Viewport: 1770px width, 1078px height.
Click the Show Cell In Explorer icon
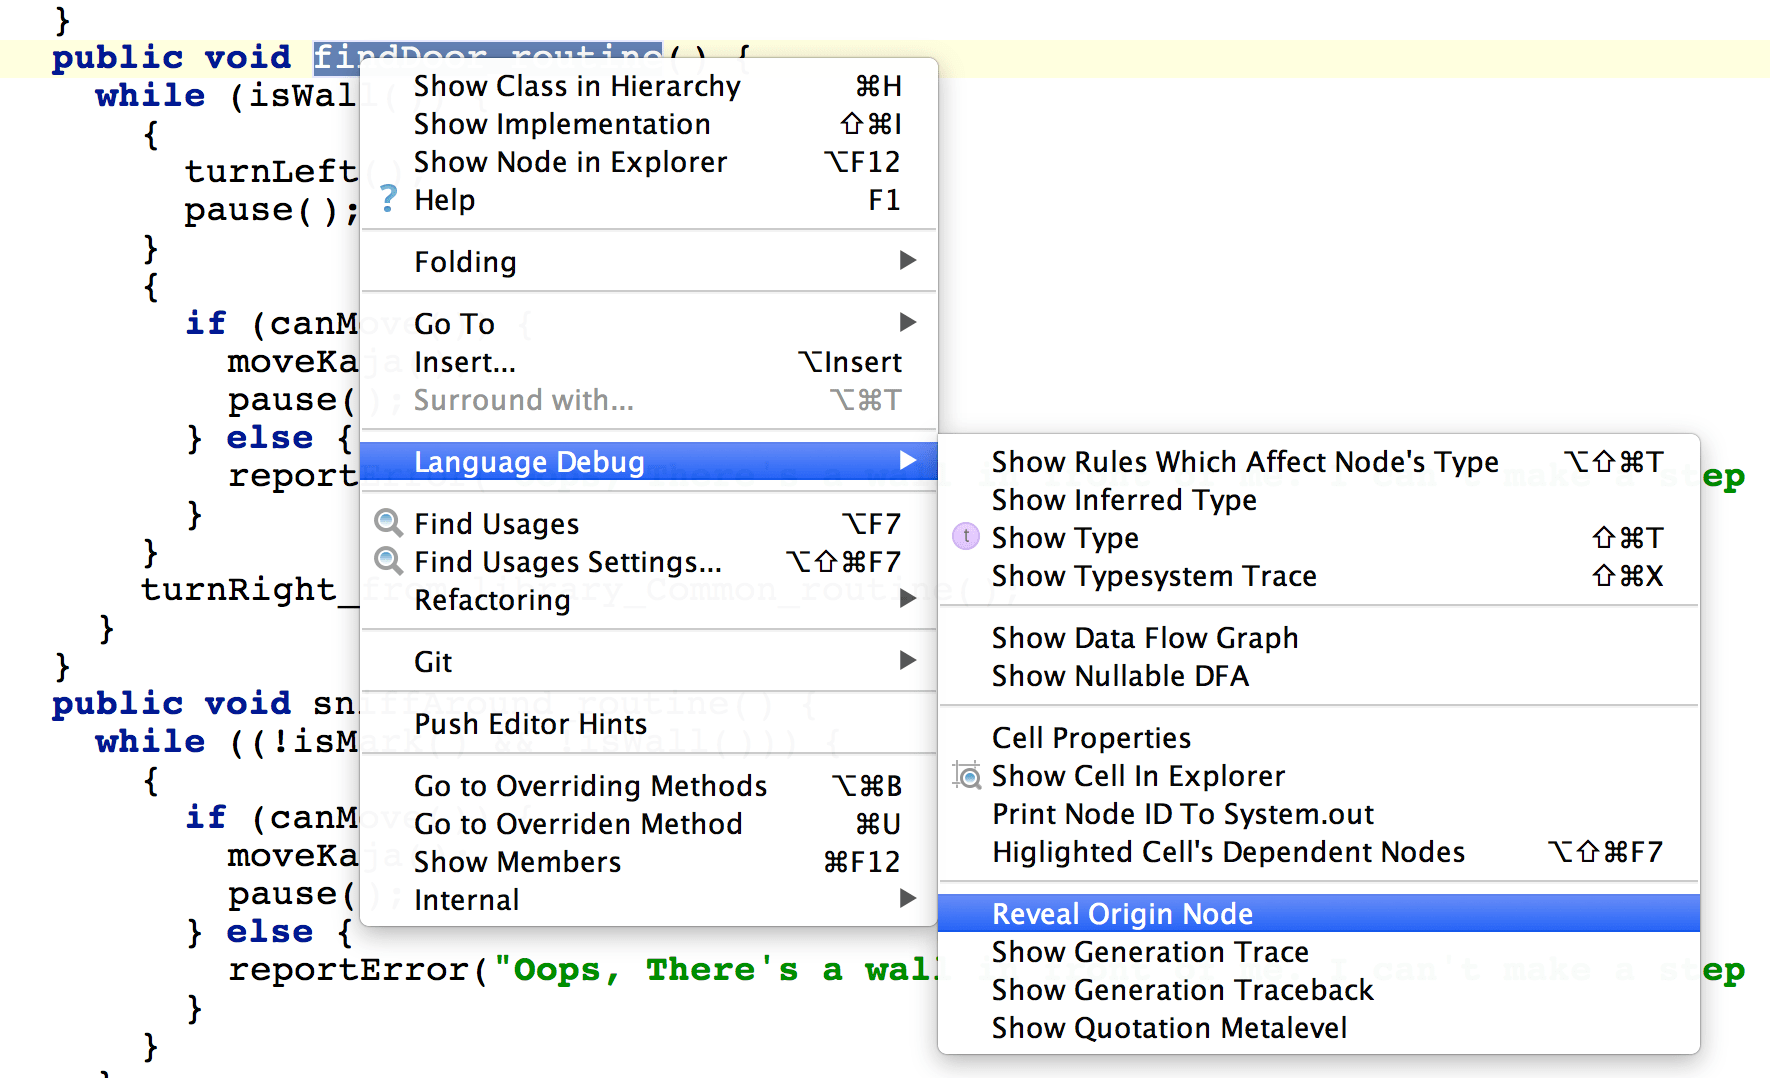click(x=967, y=775)
